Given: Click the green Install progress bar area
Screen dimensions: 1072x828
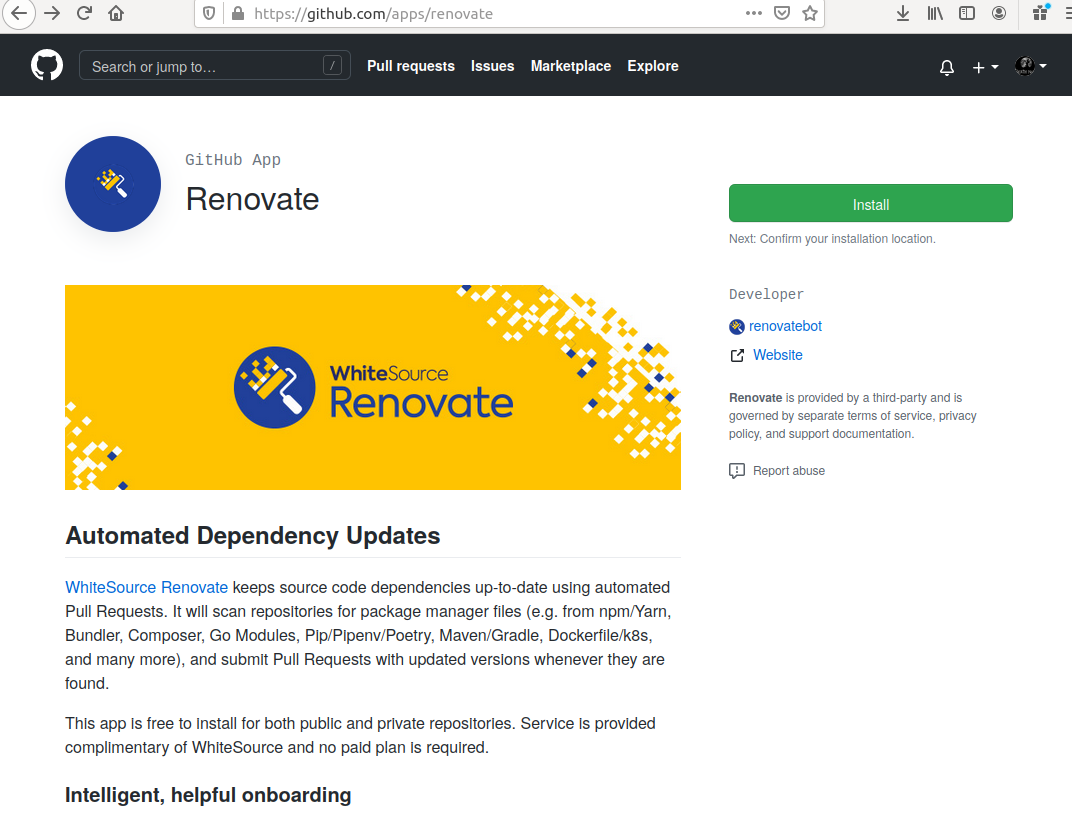Looking at the screenshot, I should tap(870, 203).
